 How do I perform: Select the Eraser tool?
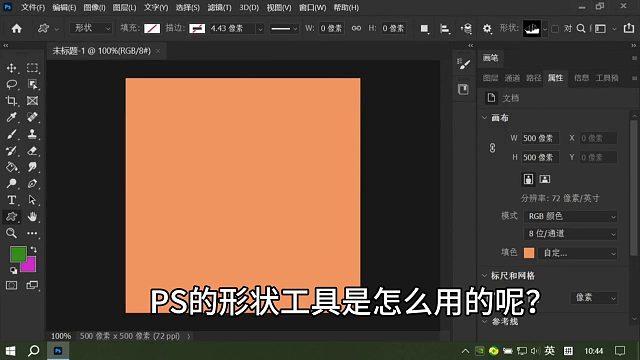(32, 151)
